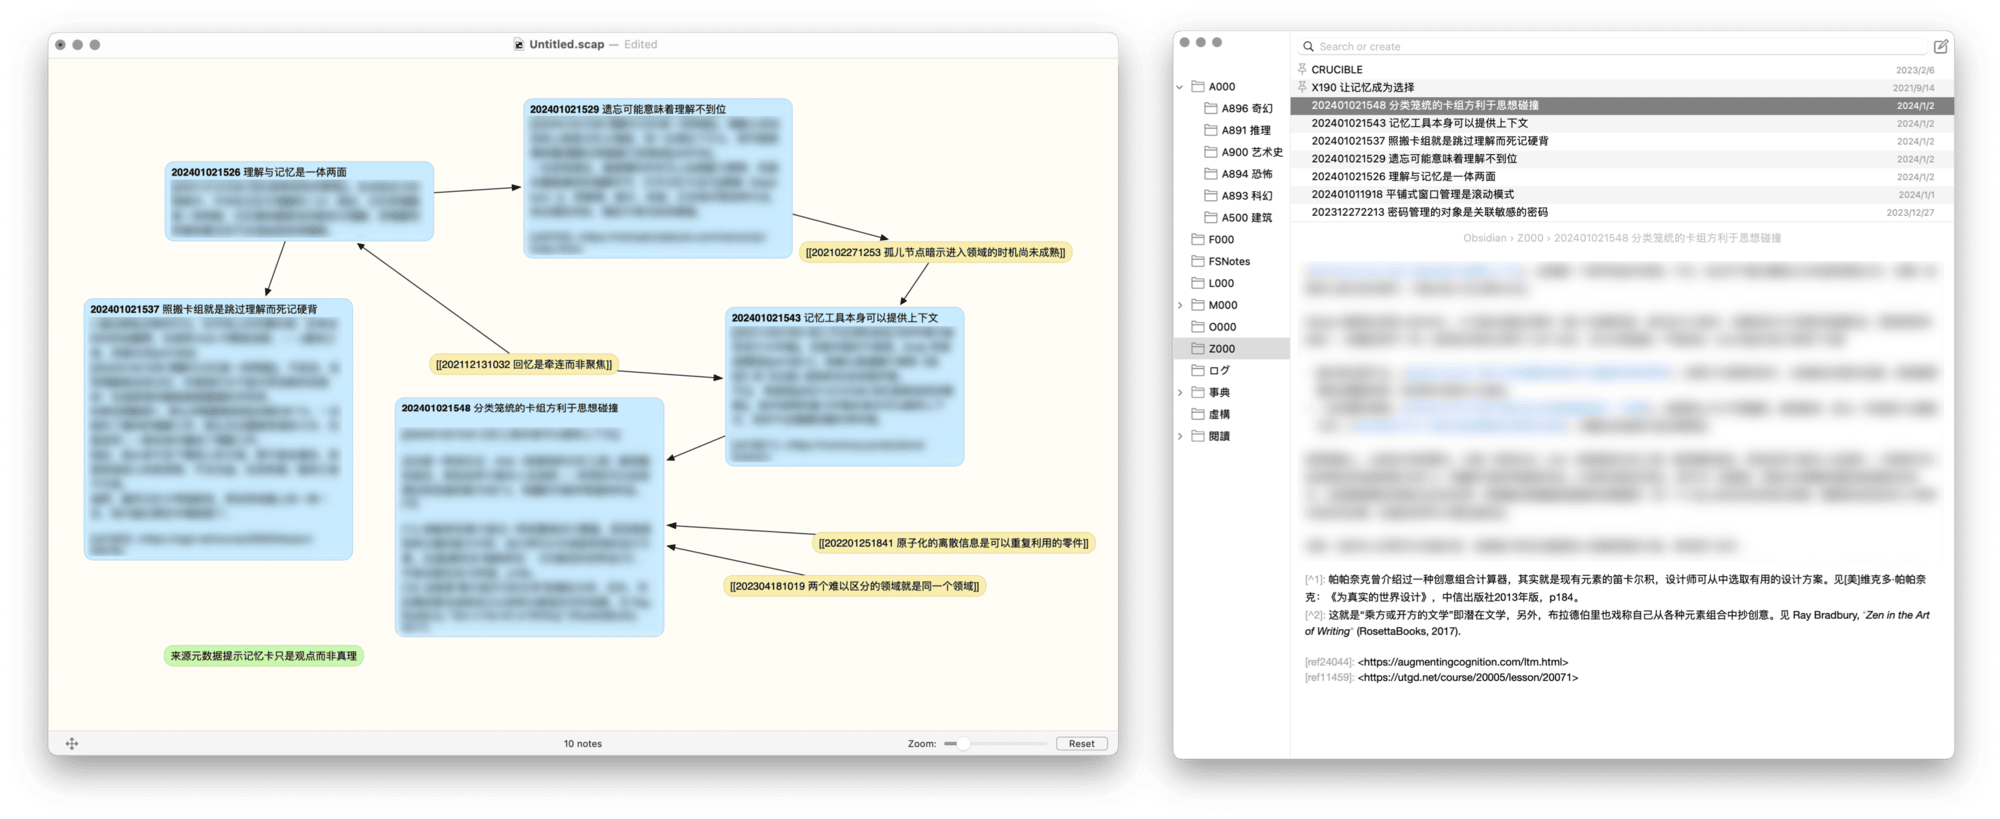Open note 202401021537 in the notes list

pos(1621,141)
